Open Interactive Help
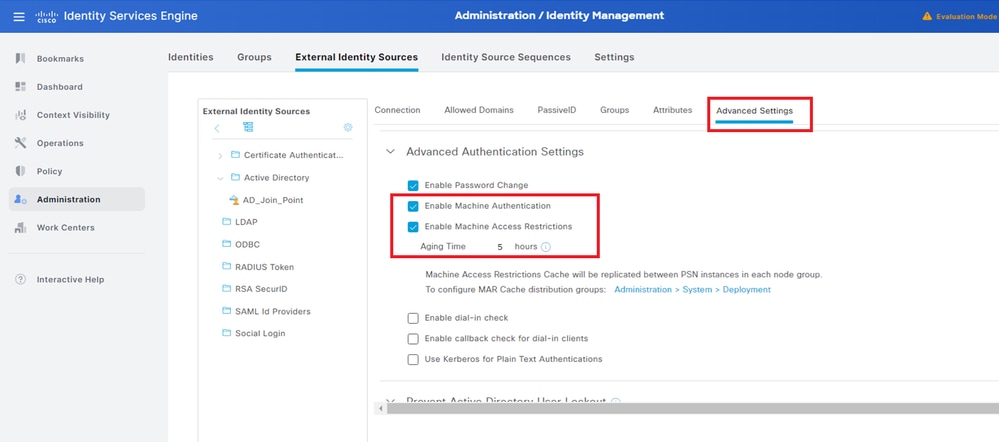 [x=70, y=280]
